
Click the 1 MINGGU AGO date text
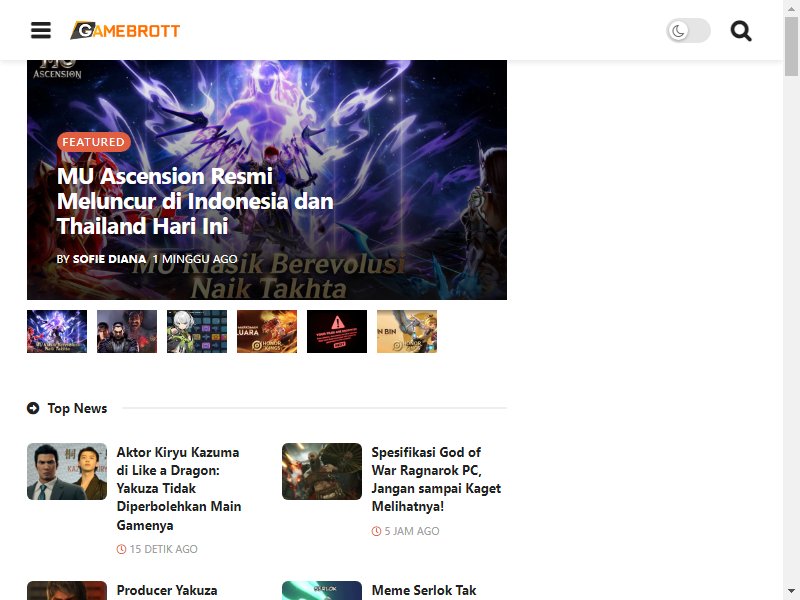click(x=195, y=259)
